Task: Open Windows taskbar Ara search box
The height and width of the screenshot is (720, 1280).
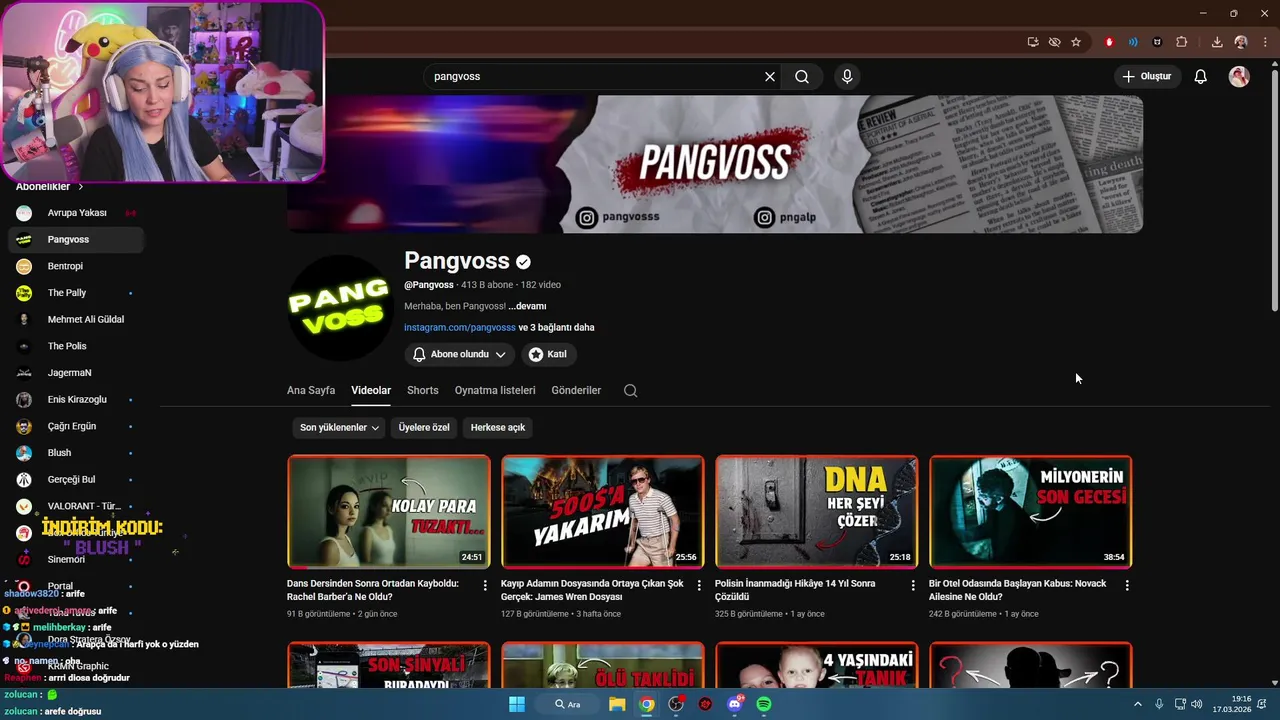Action: point(568,704)
